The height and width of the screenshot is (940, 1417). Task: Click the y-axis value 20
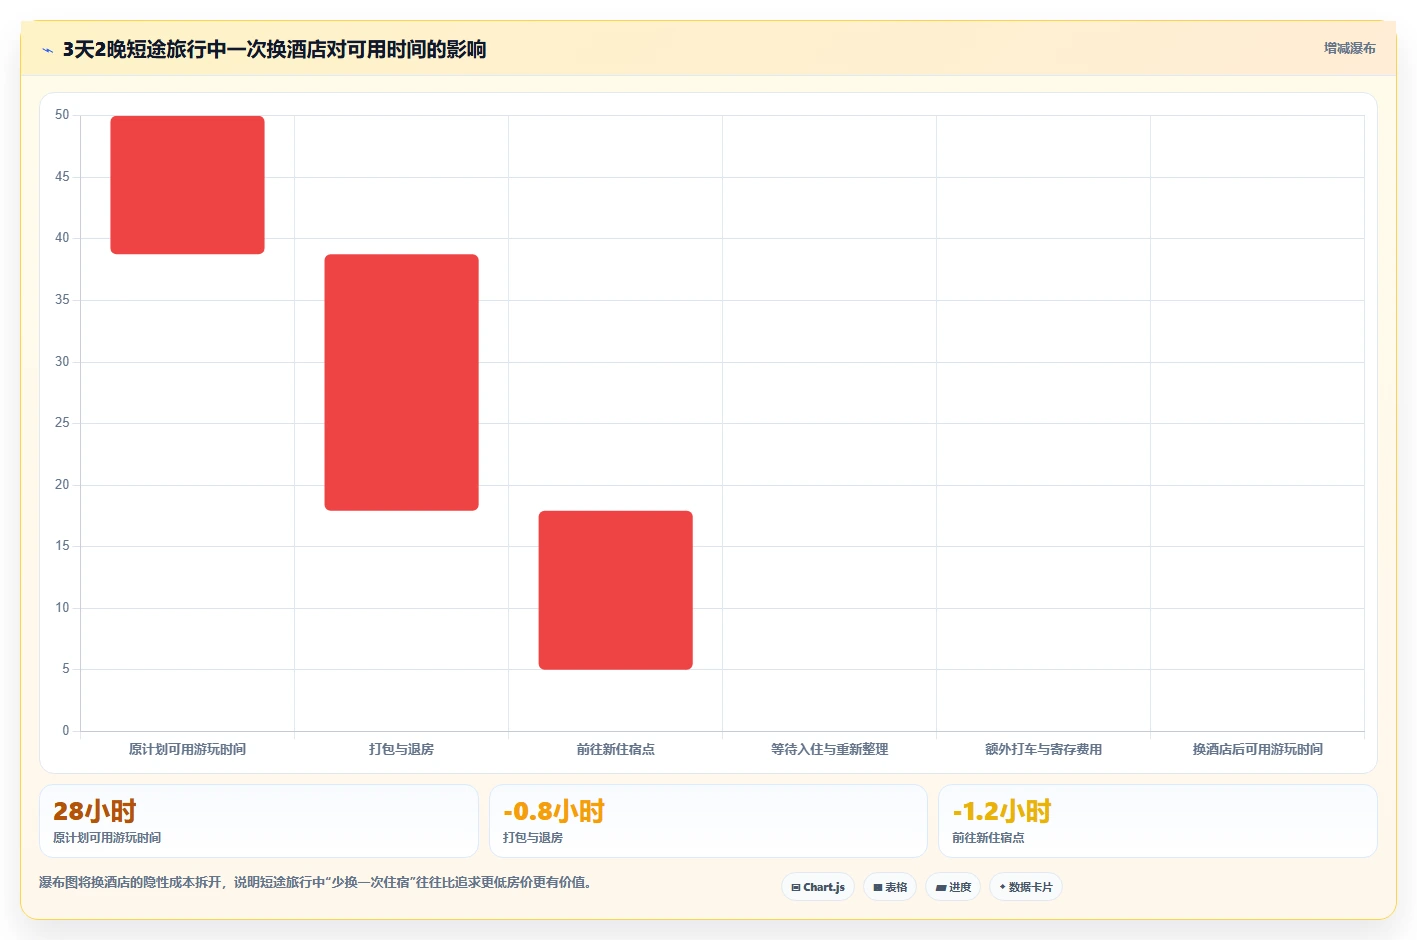click(x=62, y=485)
